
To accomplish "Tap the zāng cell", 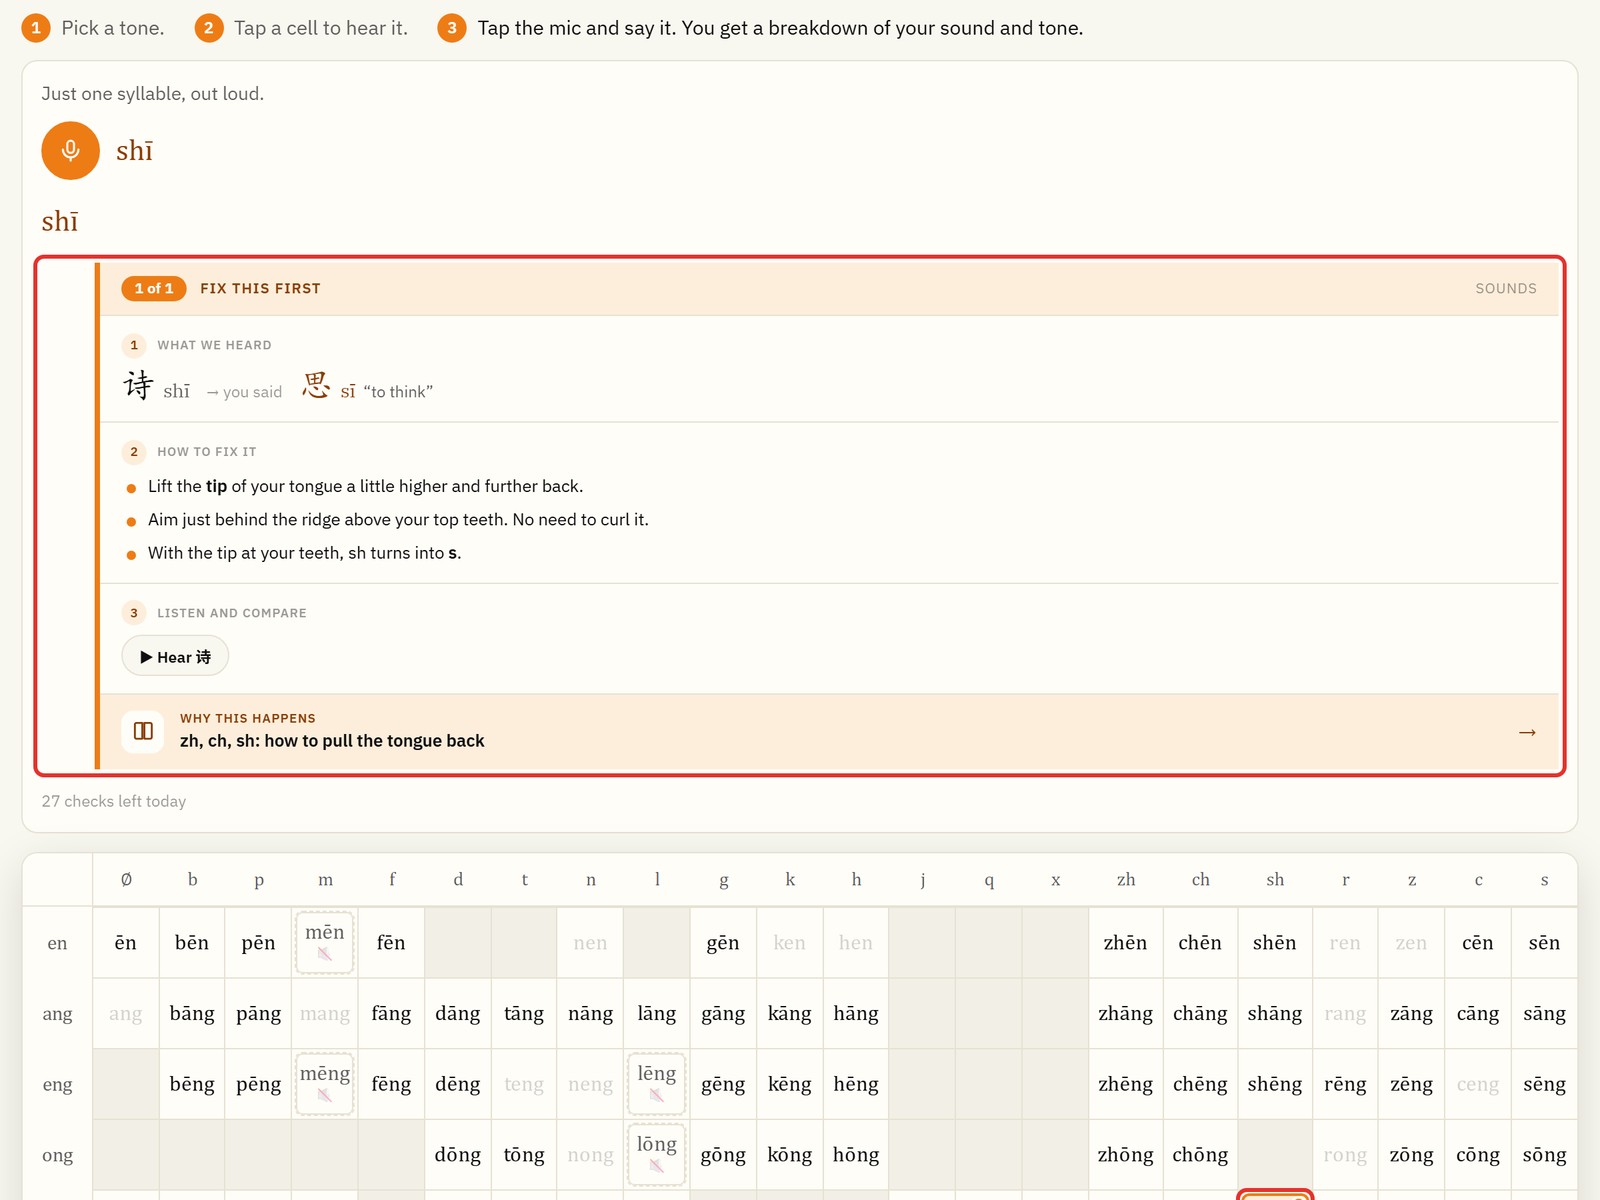I will [x=1412, y=1014].
